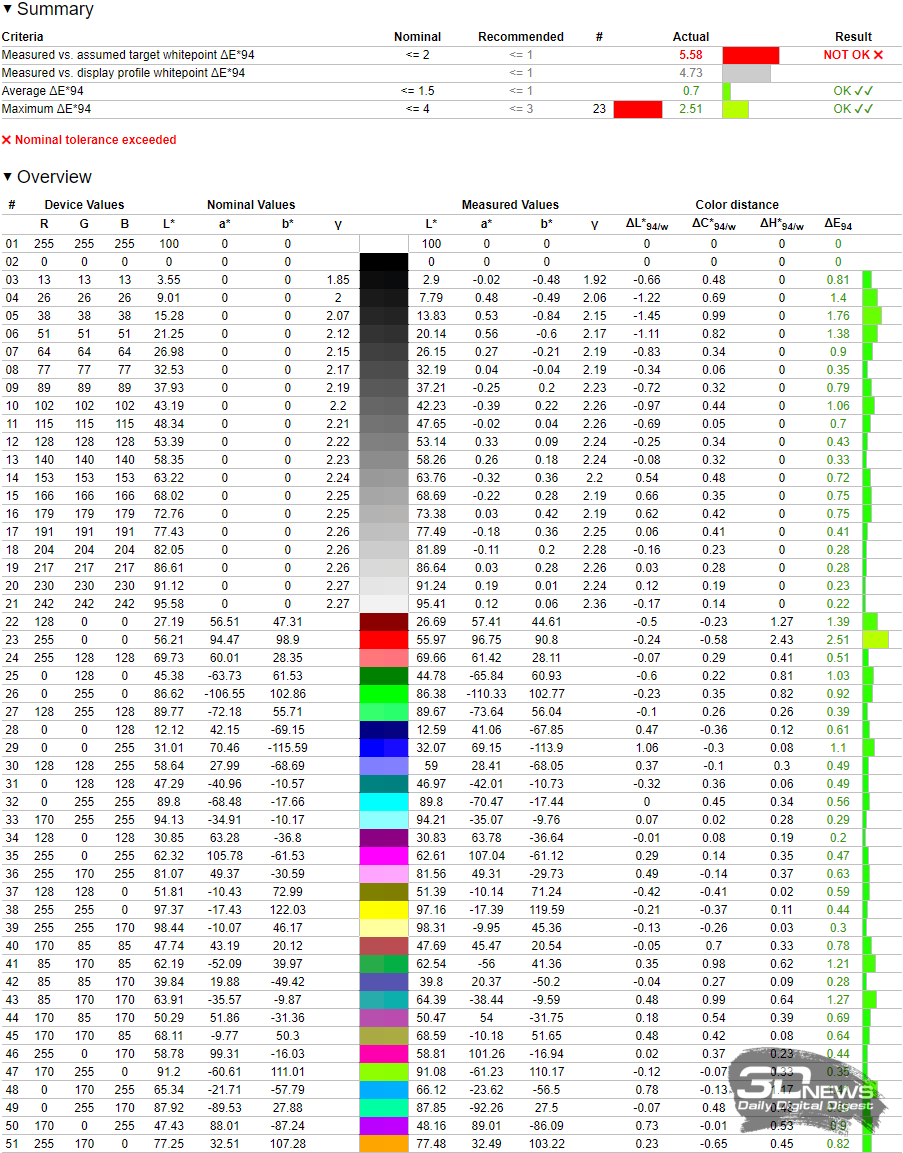The height and width of the screenshot is (1153, 903).
Task: Click the Color distance column header
Action: click(737, 205)
